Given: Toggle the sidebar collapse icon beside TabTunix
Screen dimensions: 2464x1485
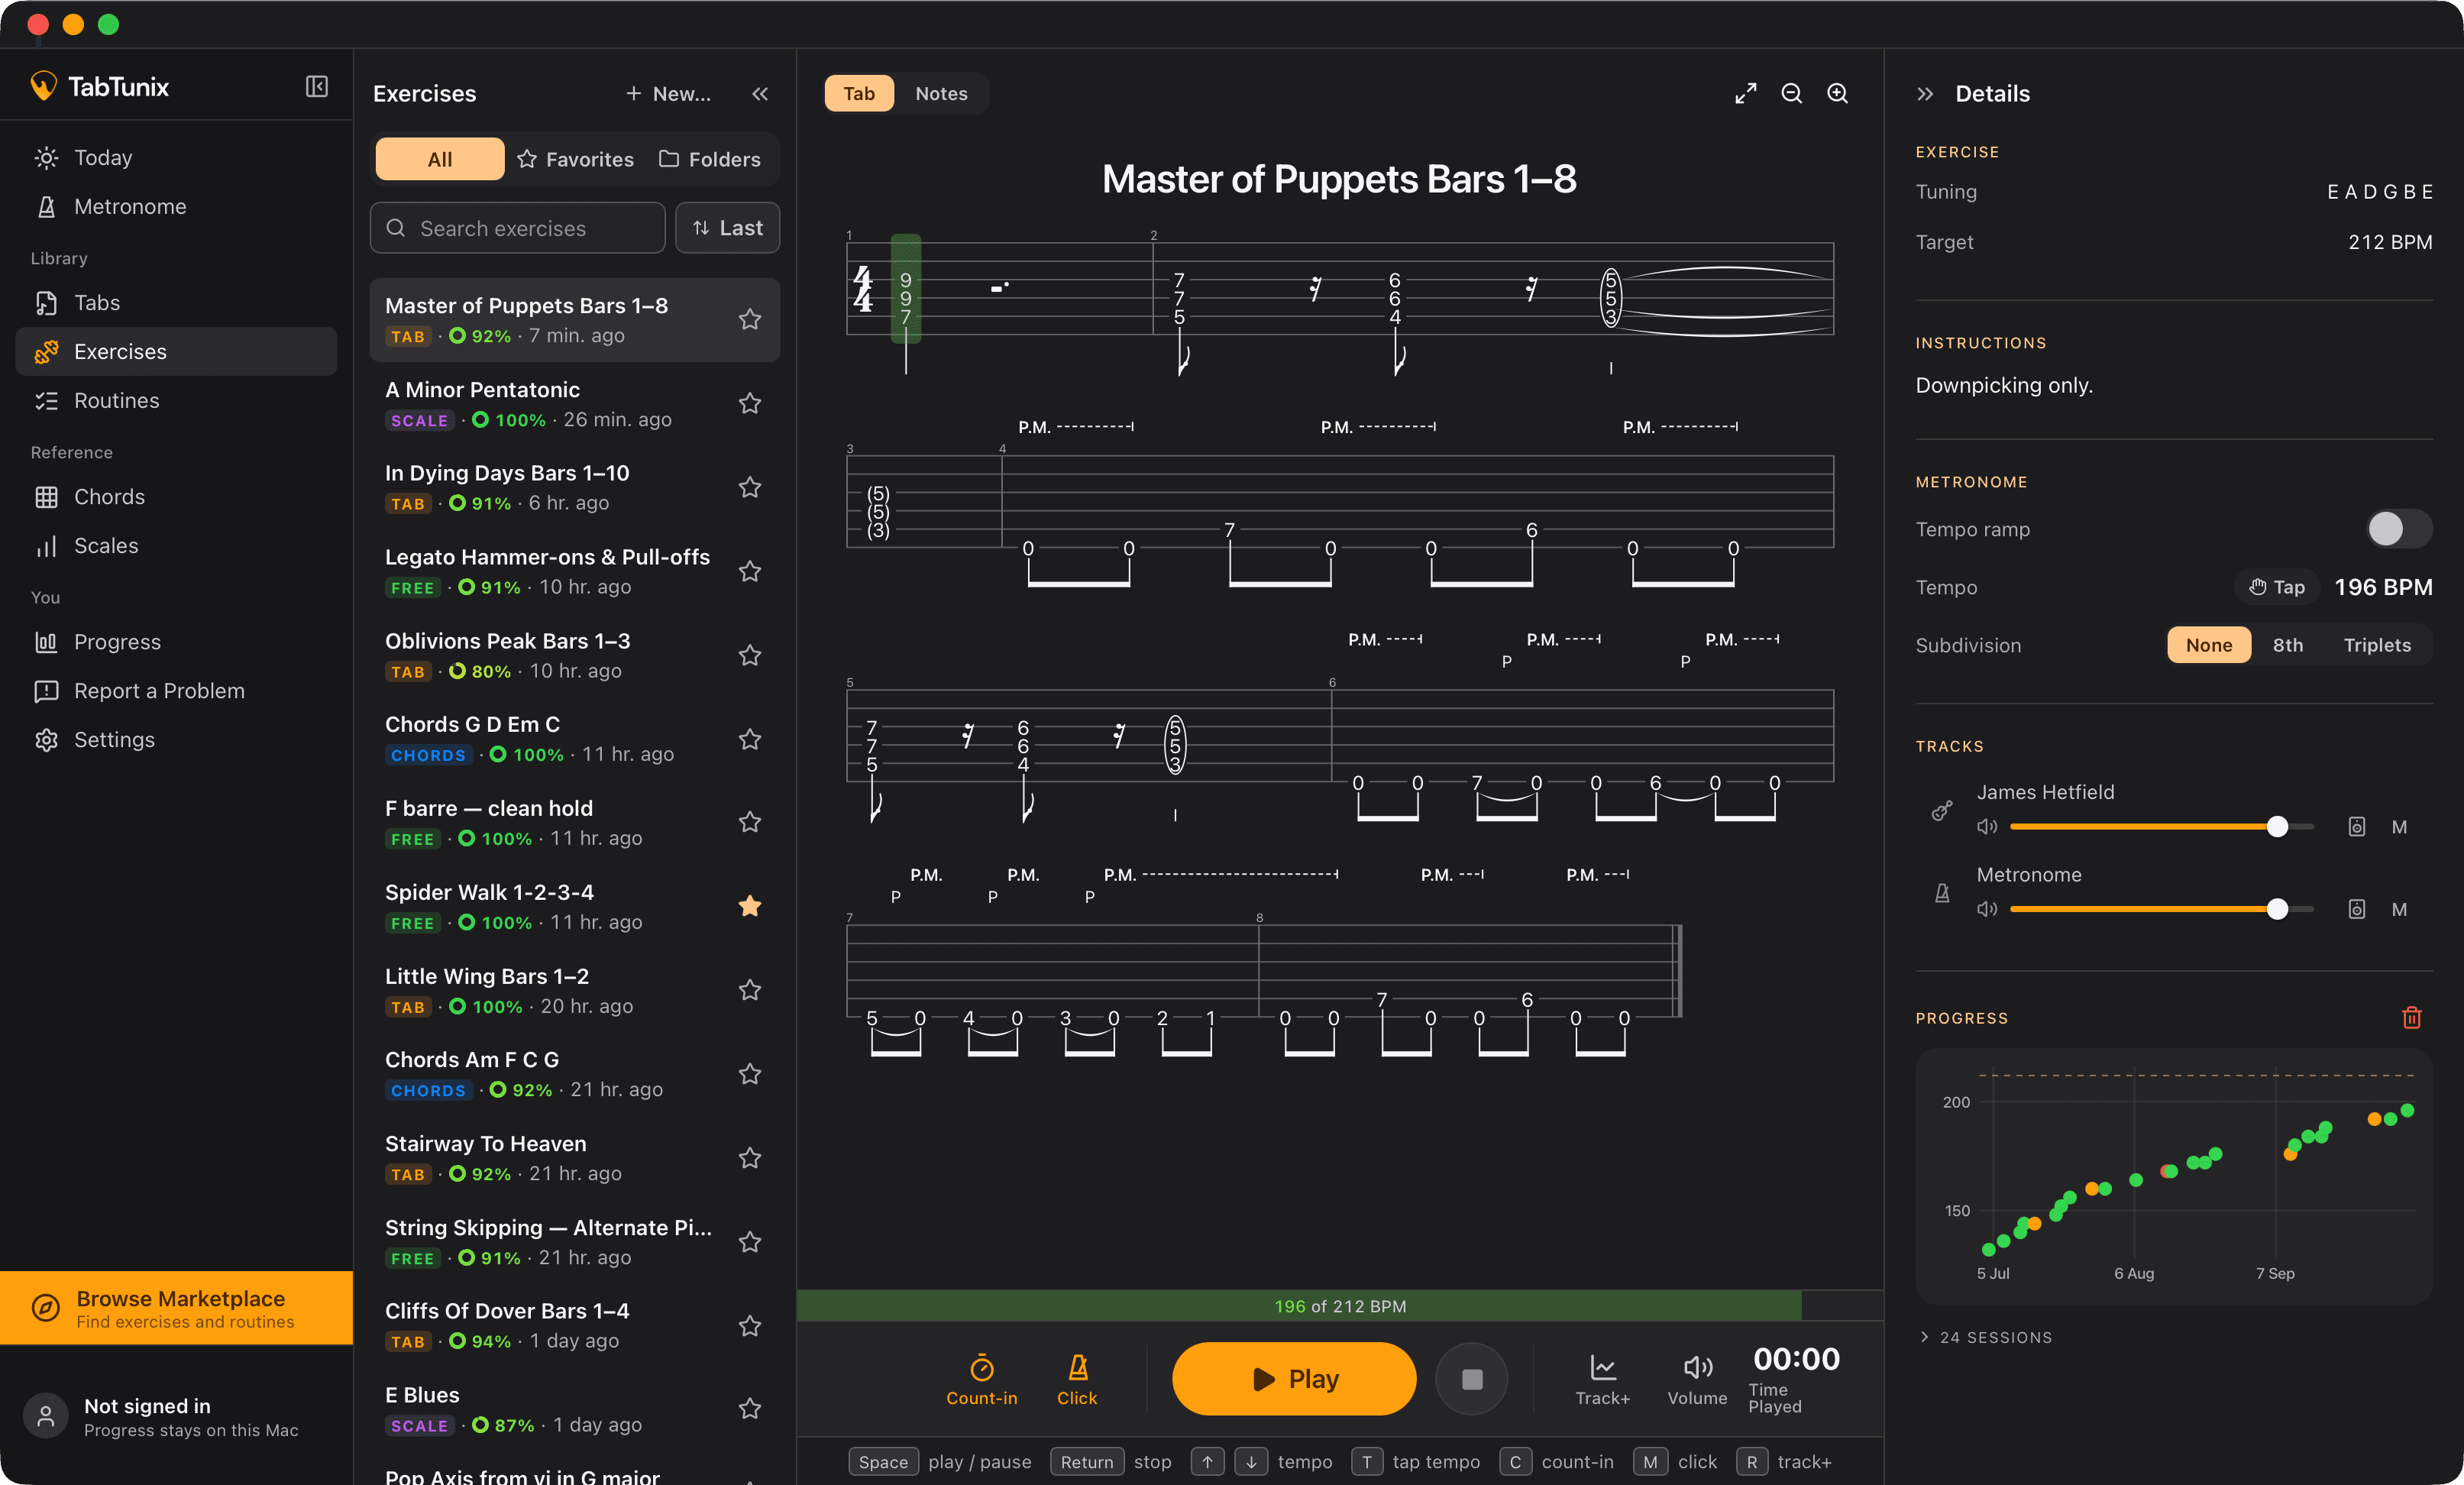Looking at the screenshot, I should [x=316, y=87].
